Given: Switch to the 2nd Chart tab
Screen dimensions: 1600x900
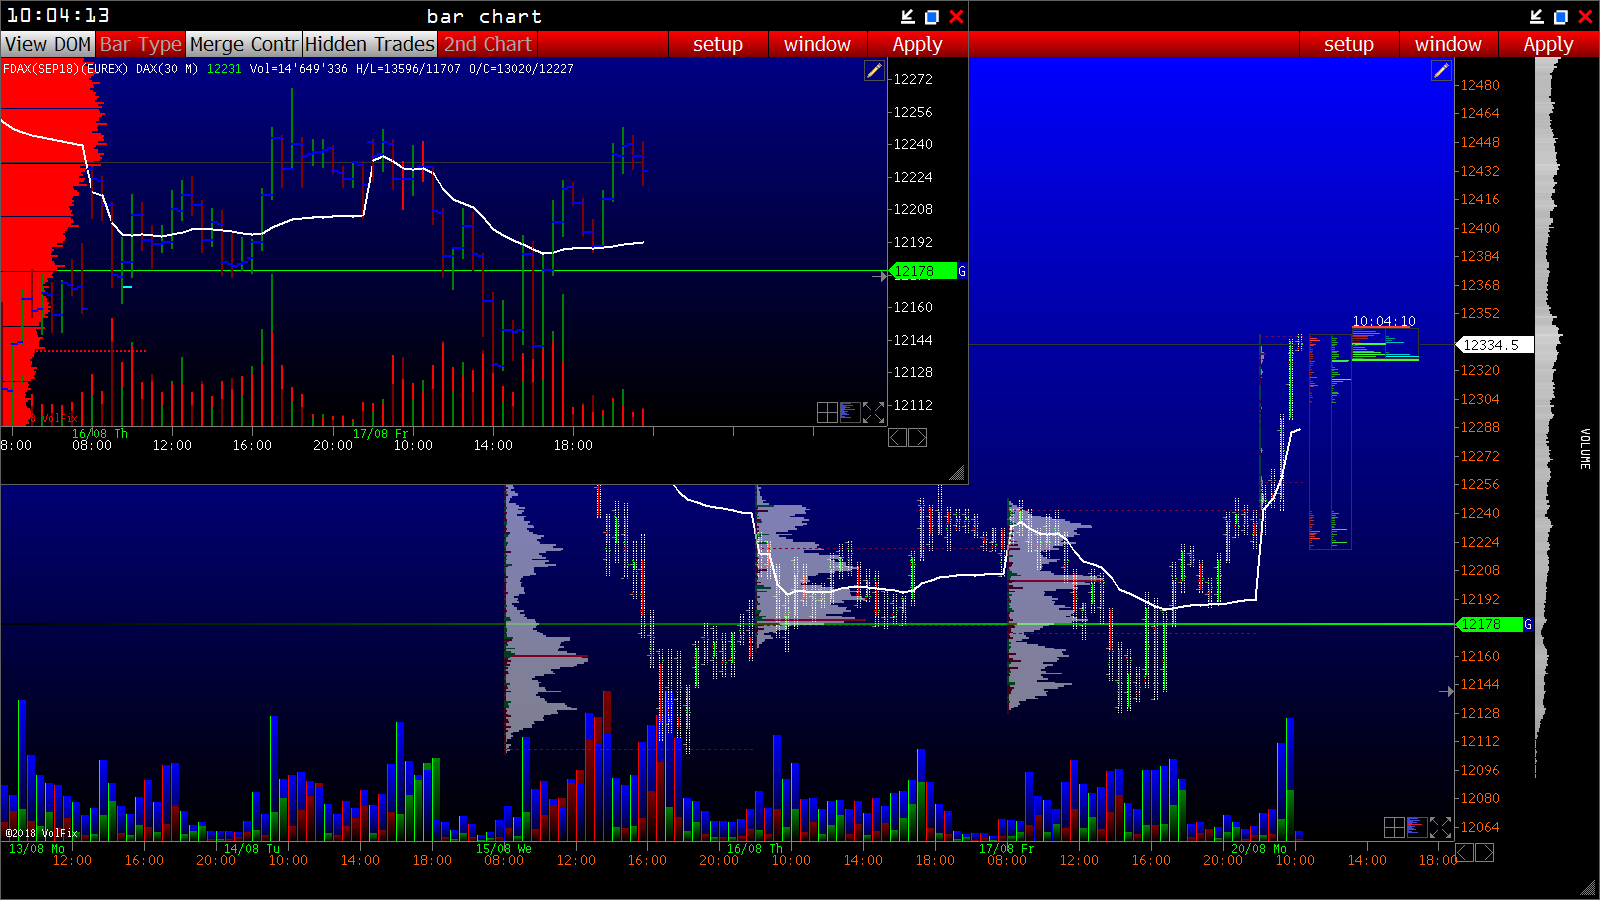Looking at the screenshot, I should 488,44.
